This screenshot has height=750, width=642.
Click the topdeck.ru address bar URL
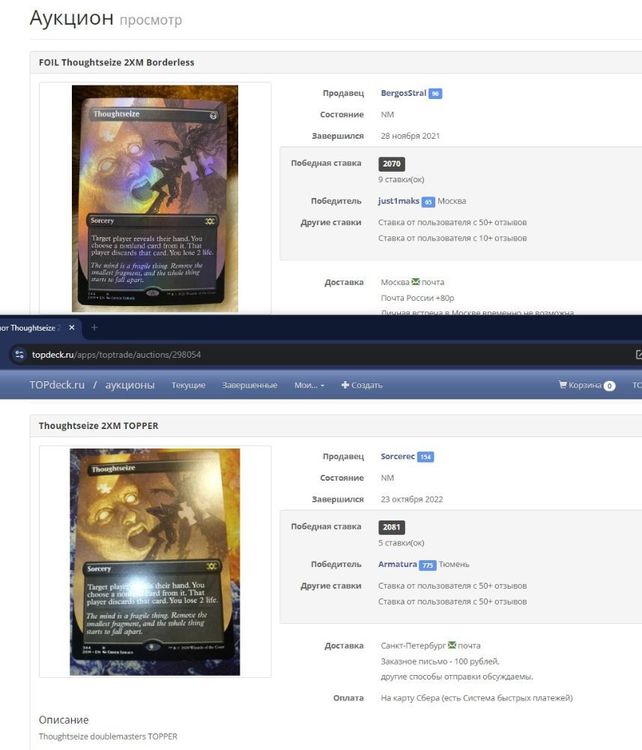(116, 355)
